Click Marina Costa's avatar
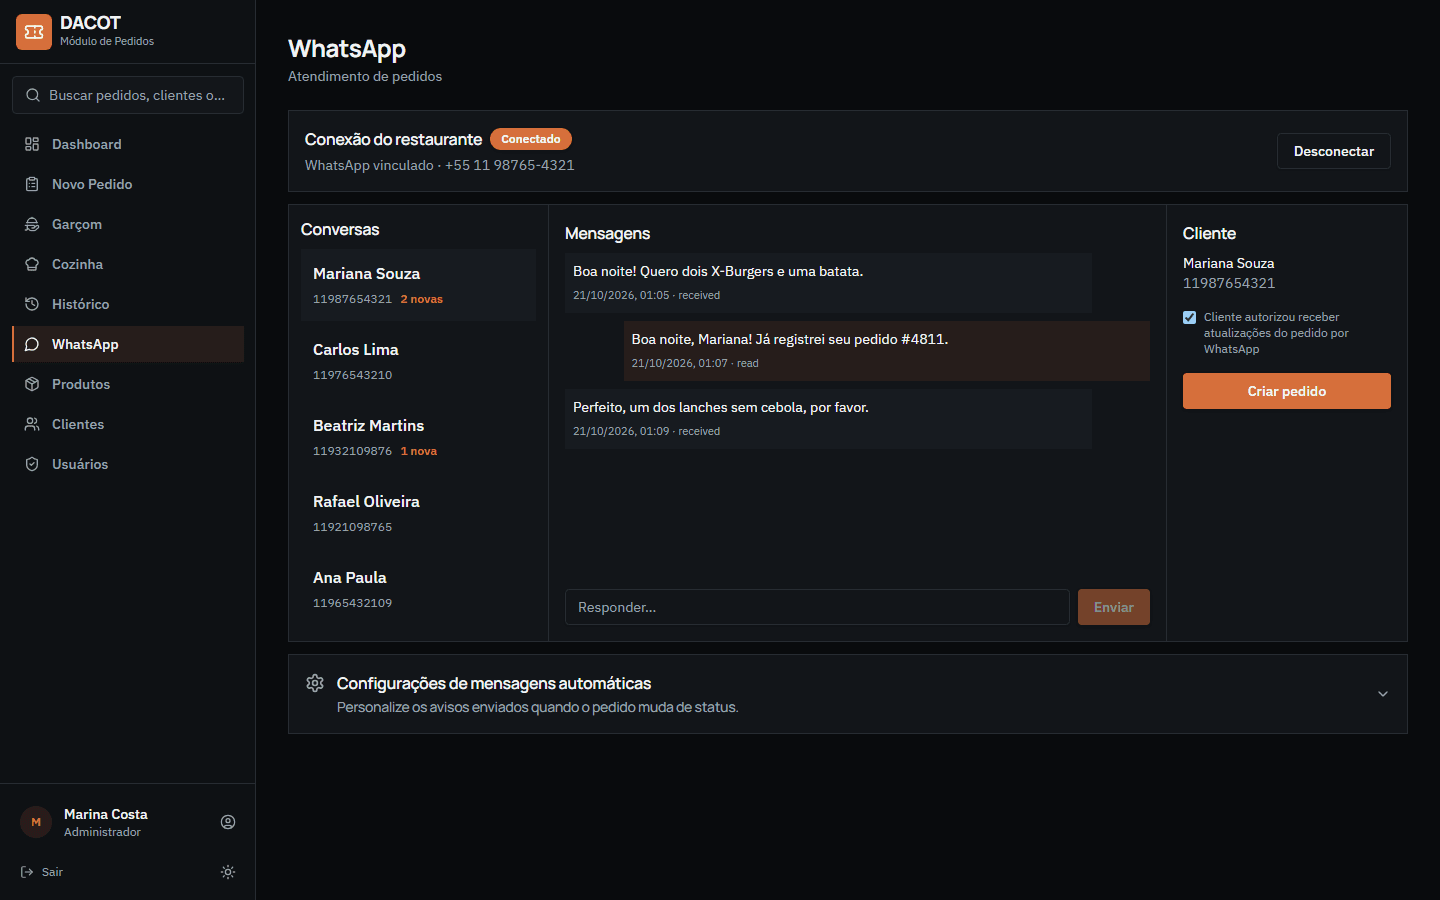The height and width of the screenshot is (900, 1440). click(36, 822)
